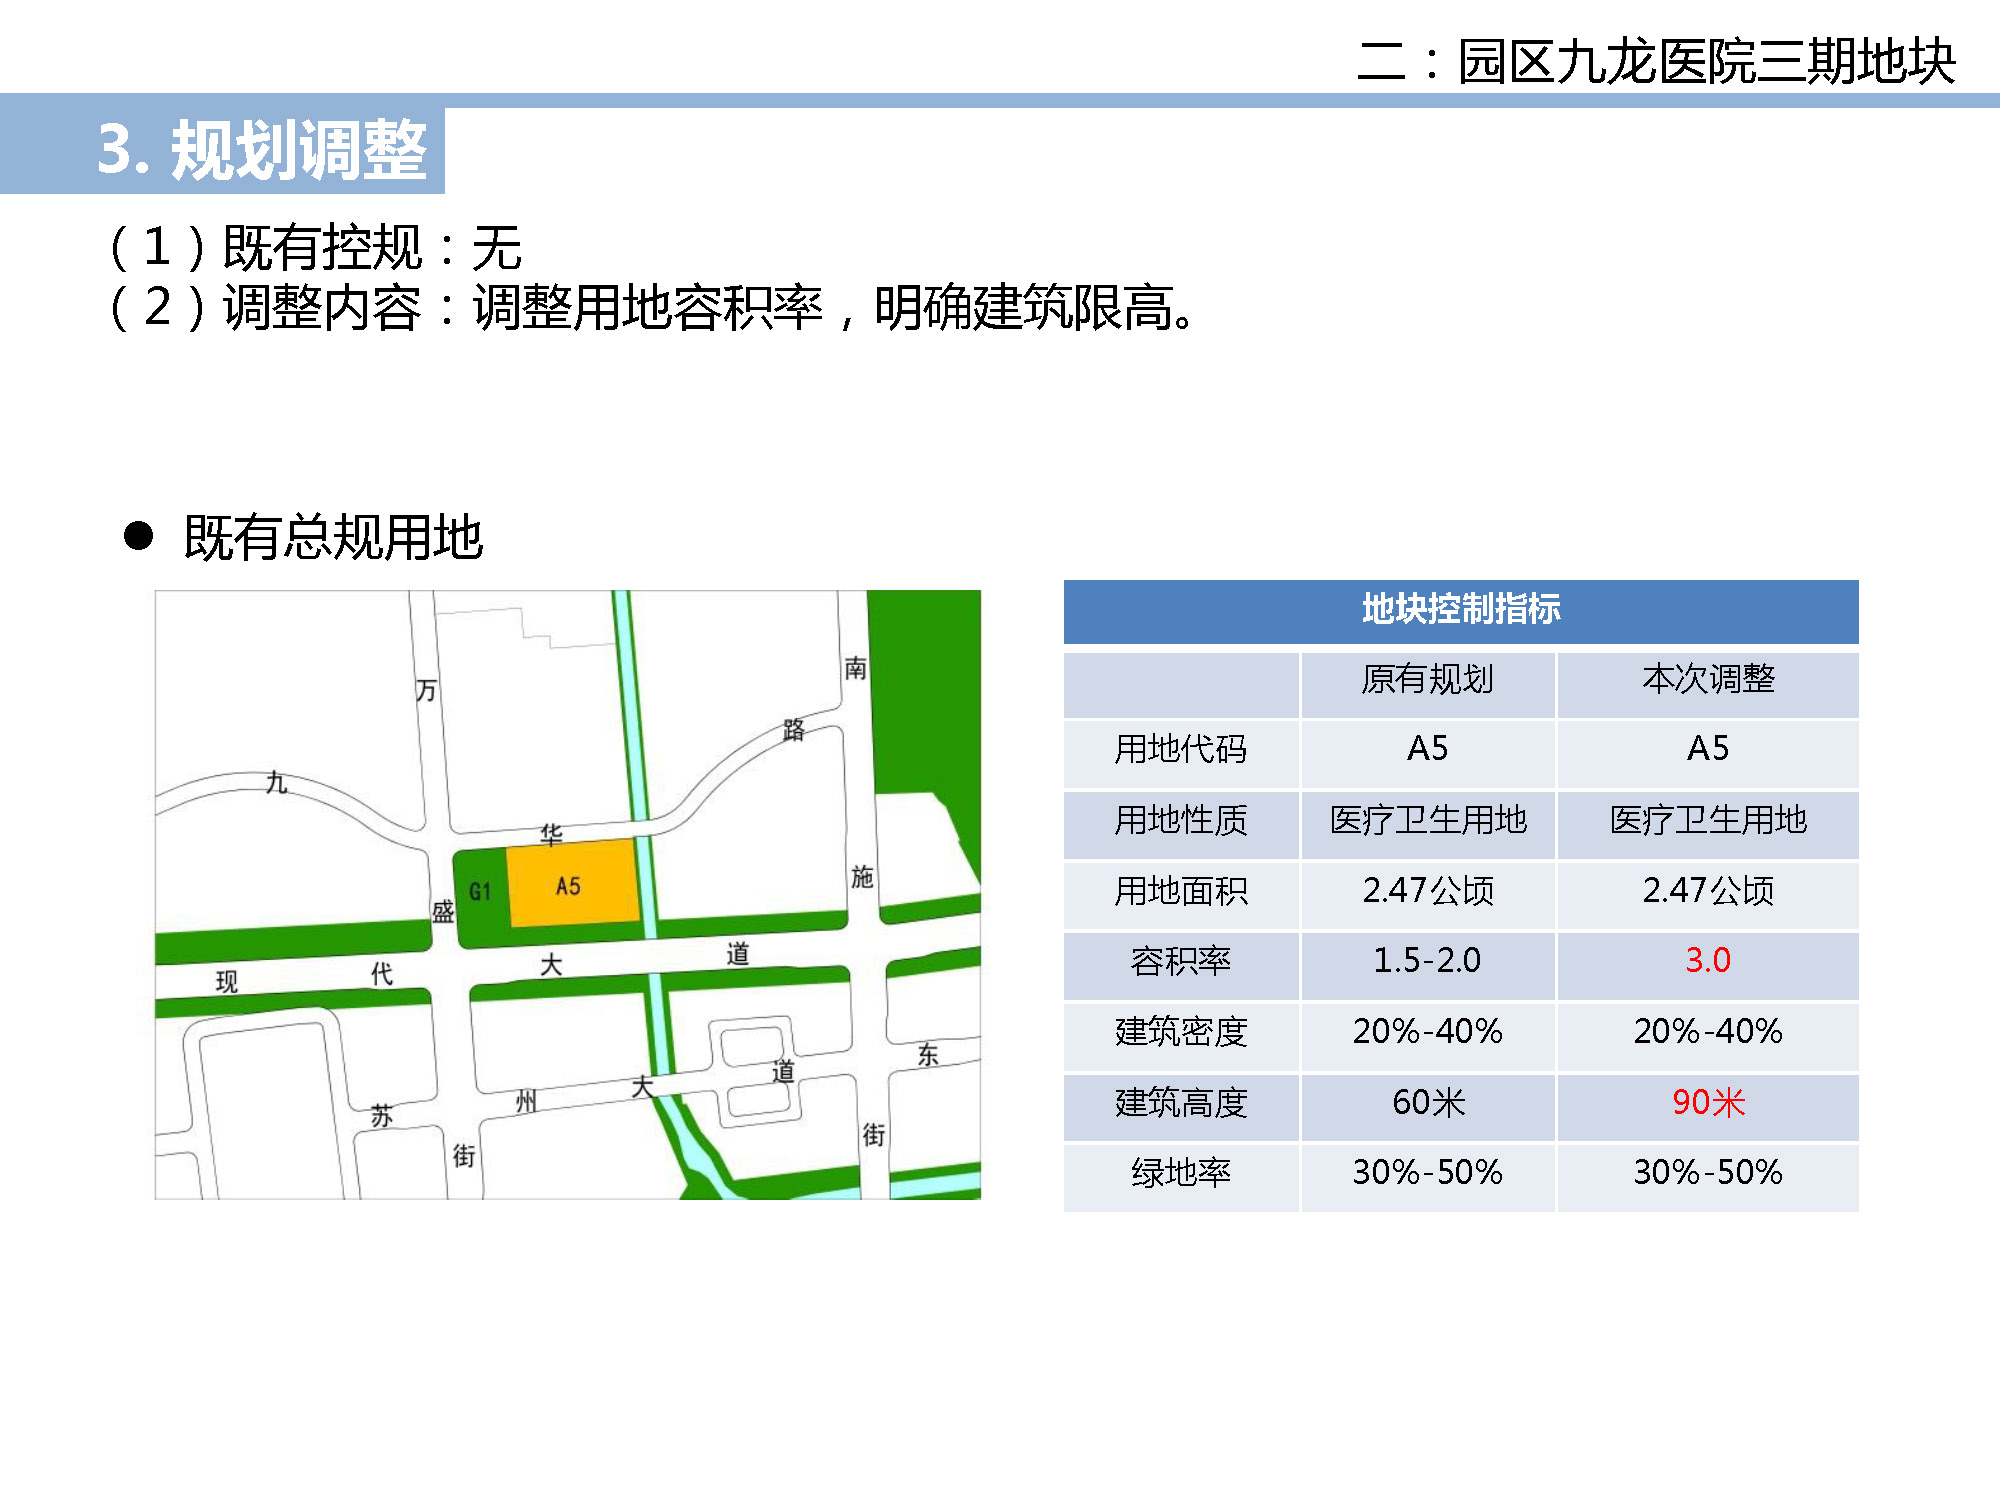This screenshot has width=2000, height=1500.
Task: Click the green G1 parcel label
Action: [480, 891]
